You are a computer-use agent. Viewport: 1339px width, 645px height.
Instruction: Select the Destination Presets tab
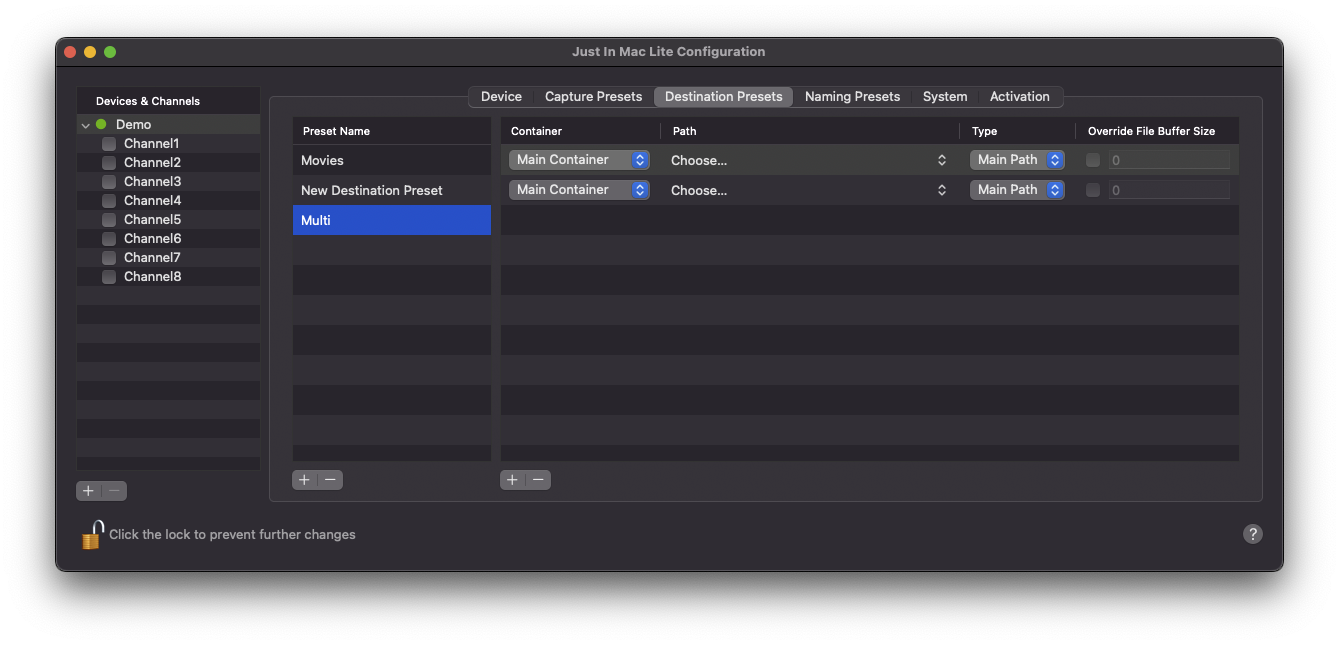(724, 97)
